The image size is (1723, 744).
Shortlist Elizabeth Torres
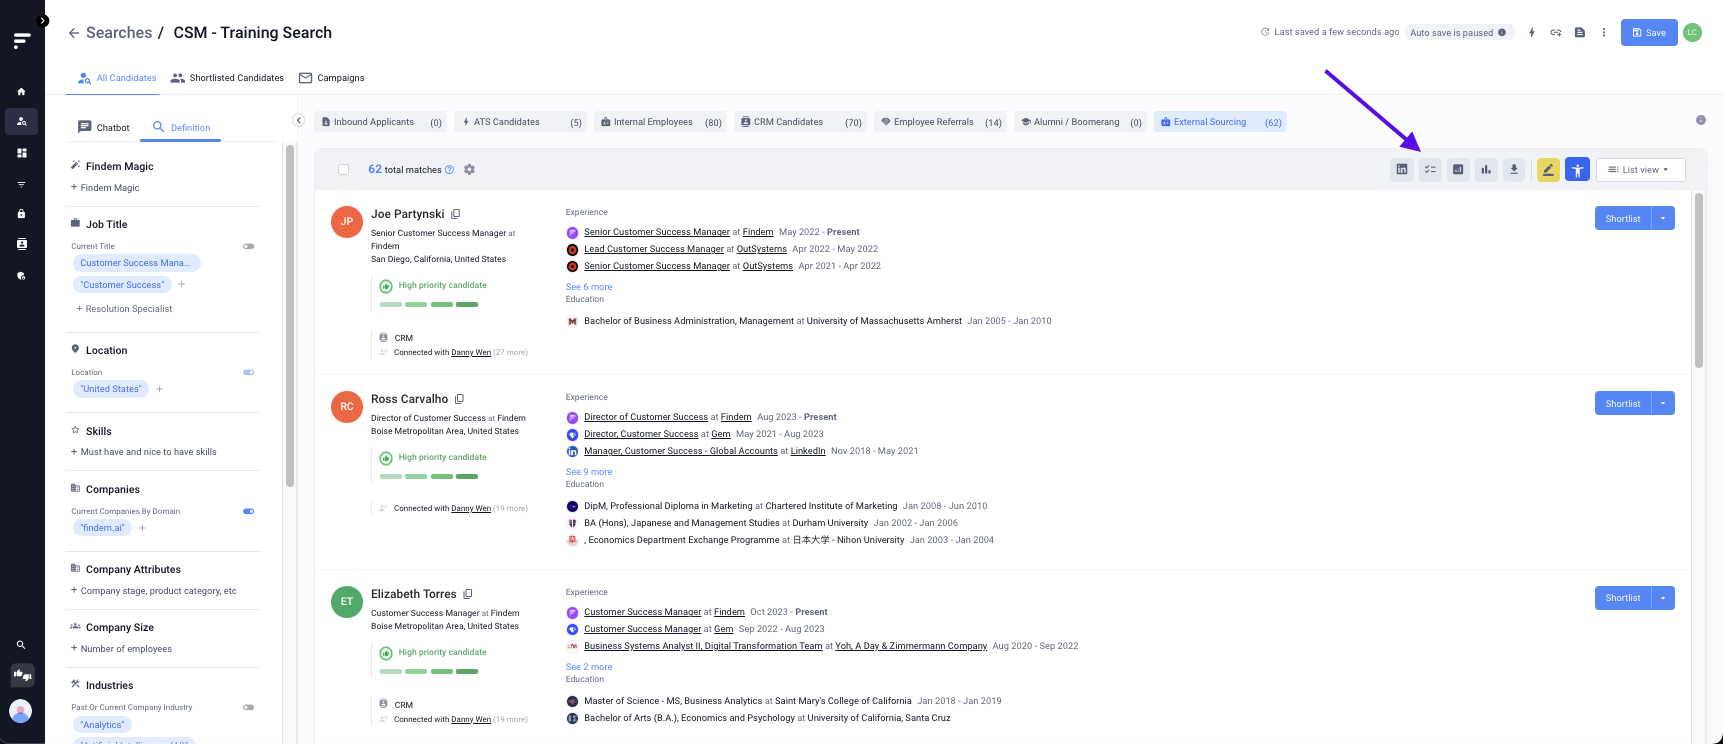pyautogui.click(x=1622, y=598)
